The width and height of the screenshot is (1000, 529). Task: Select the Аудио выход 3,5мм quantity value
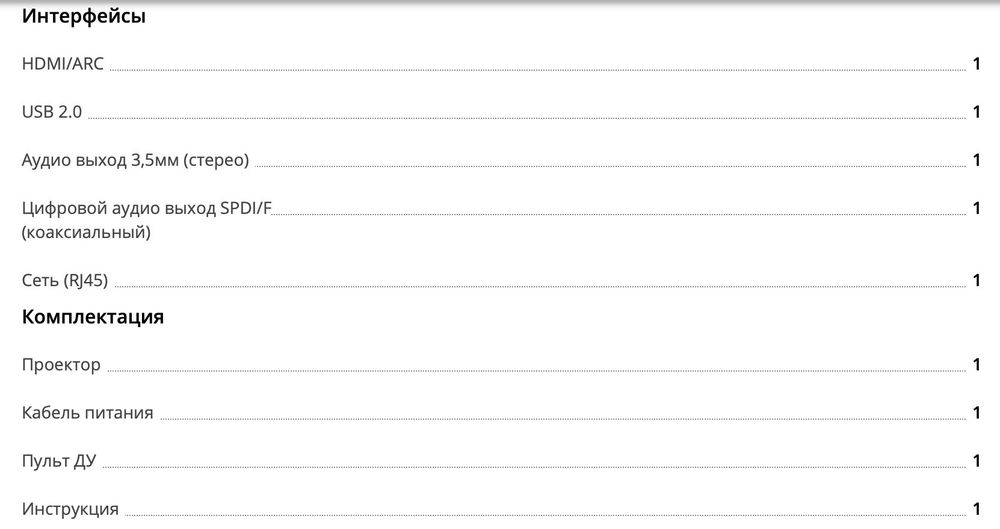(x=976, y=160)
